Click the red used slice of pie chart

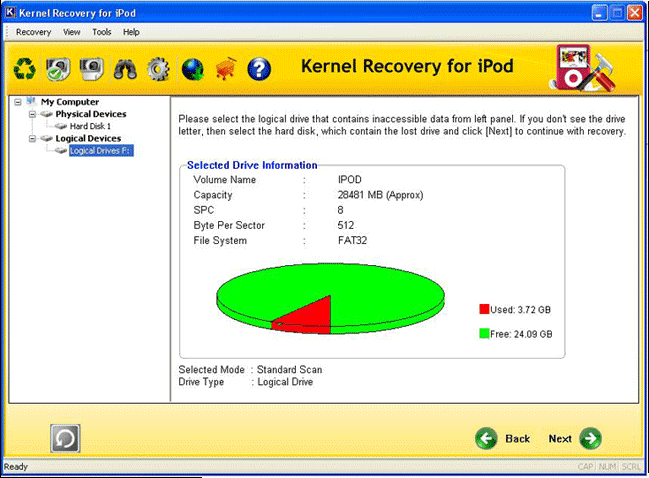[x=312, y=317]
